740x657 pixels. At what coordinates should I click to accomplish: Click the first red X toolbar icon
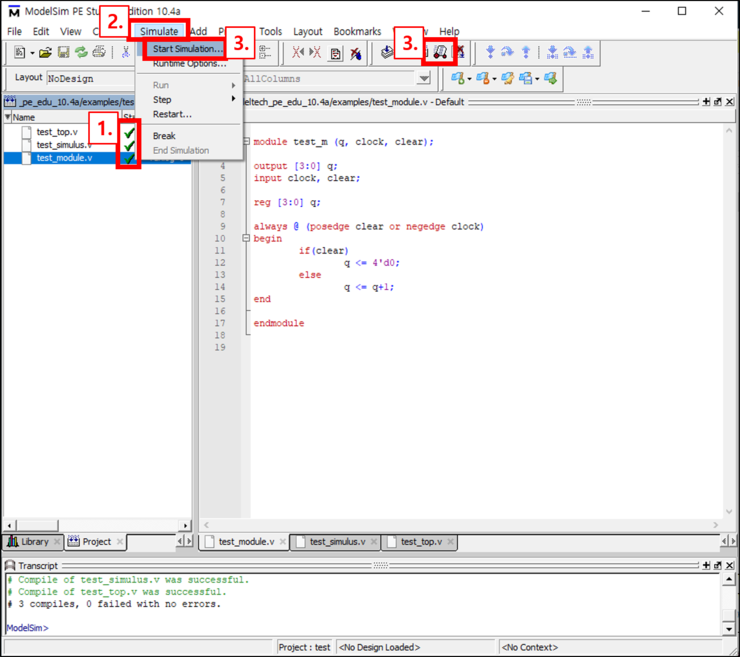[x=298, y=52]
